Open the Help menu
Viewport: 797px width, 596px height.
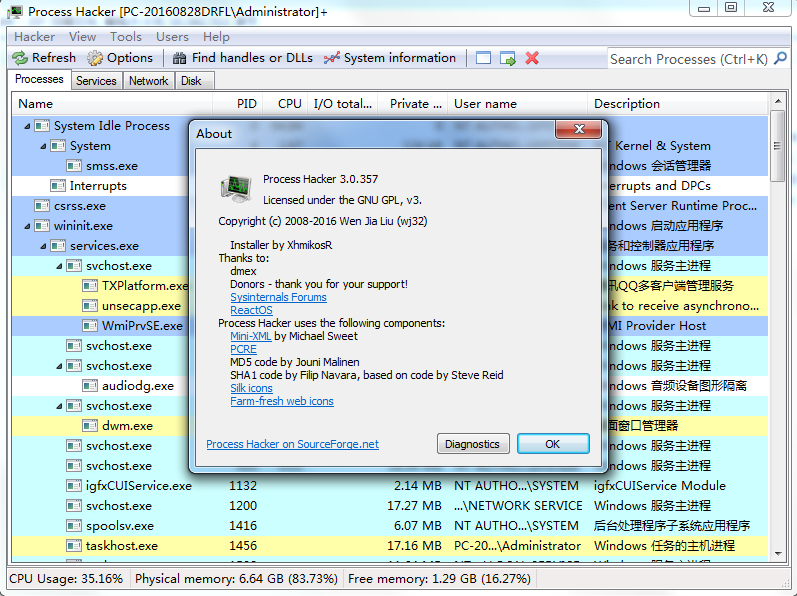click(217, 37)
